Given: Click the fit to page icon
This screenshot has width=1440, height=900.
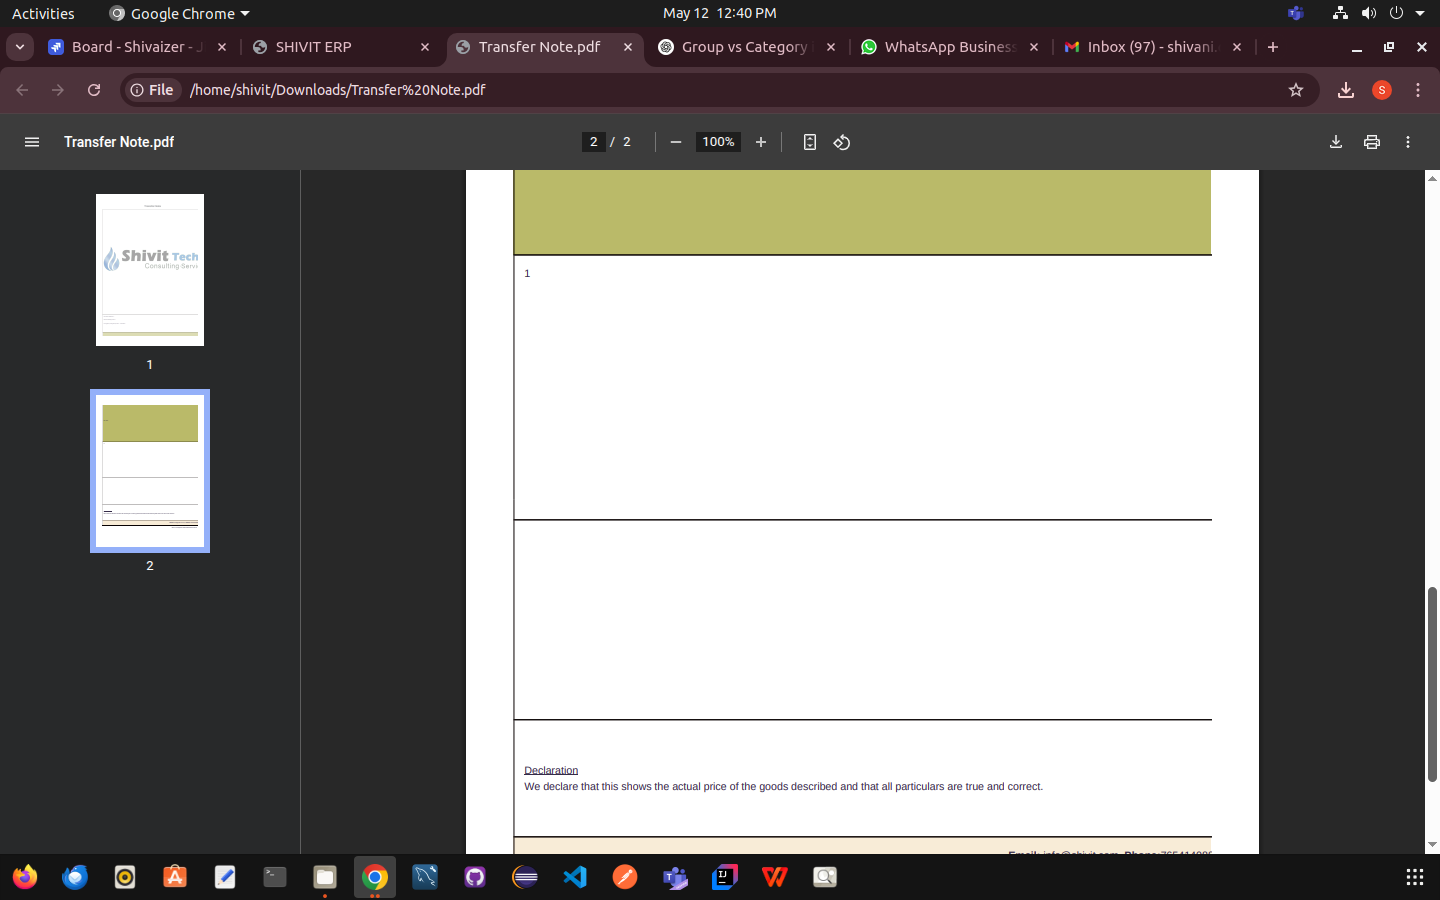Looking at the screenshot, I should point(810,142).
